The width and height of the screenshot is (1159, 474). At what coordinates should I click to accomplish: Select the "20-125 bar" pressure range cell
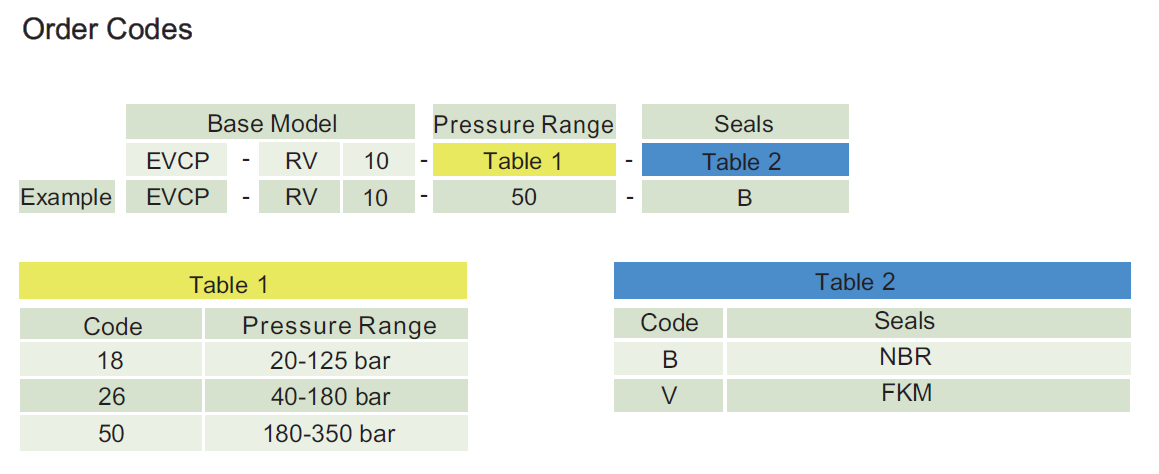330,360
